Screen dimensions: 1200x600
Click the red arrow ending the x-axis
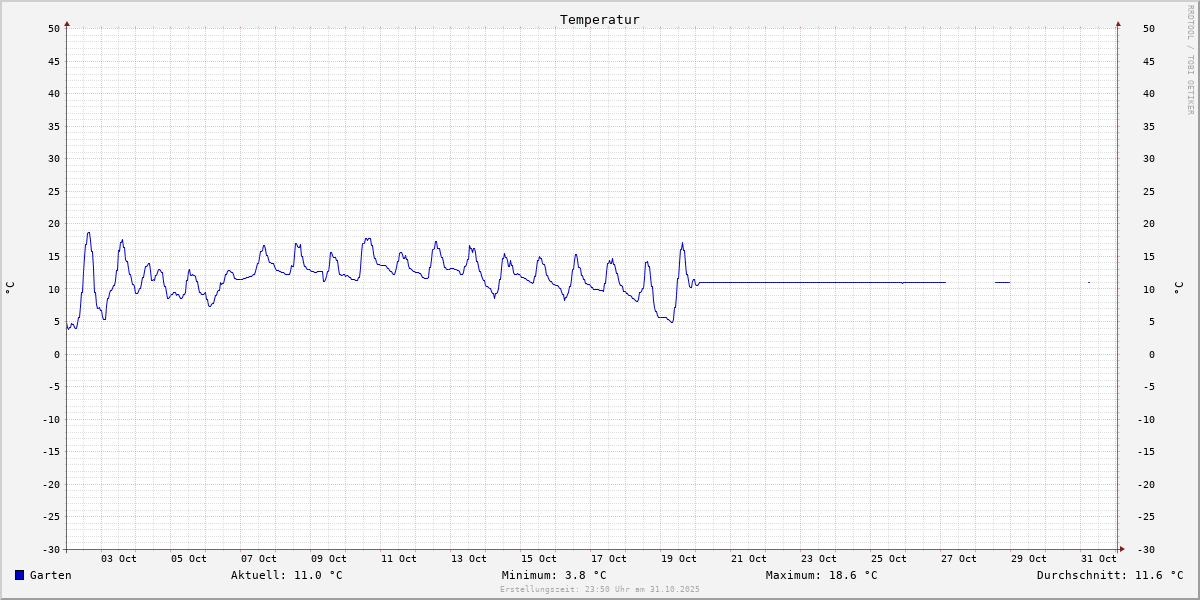[x=1122, y=549]
